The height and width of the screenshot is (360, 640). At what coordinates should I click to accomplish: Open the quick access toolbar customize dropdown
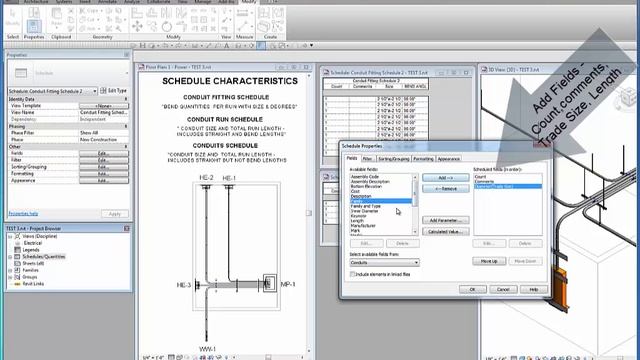tap(311, 46)
